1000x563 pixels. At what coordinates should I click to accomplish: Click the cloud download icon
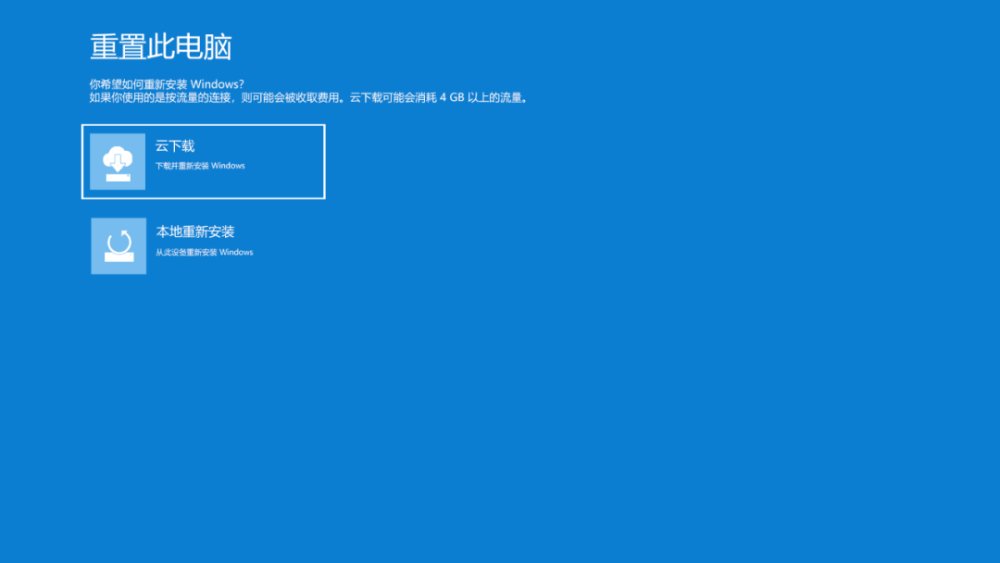pos(117,162)
